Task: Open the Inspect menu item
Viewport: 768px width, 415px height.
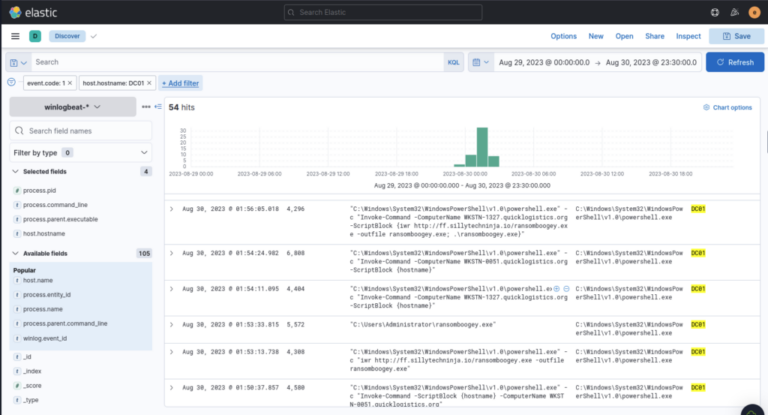Action: [688, 36]
